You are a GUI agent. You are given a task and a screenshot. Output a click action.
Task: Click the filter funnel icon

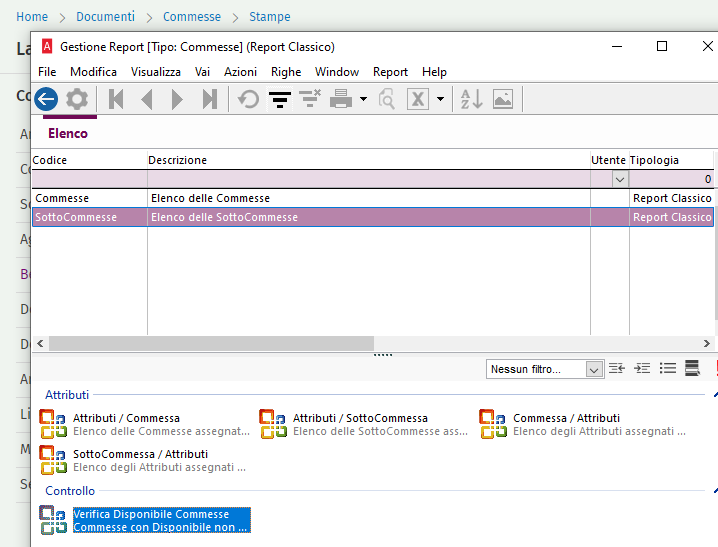tap(280, 99)
